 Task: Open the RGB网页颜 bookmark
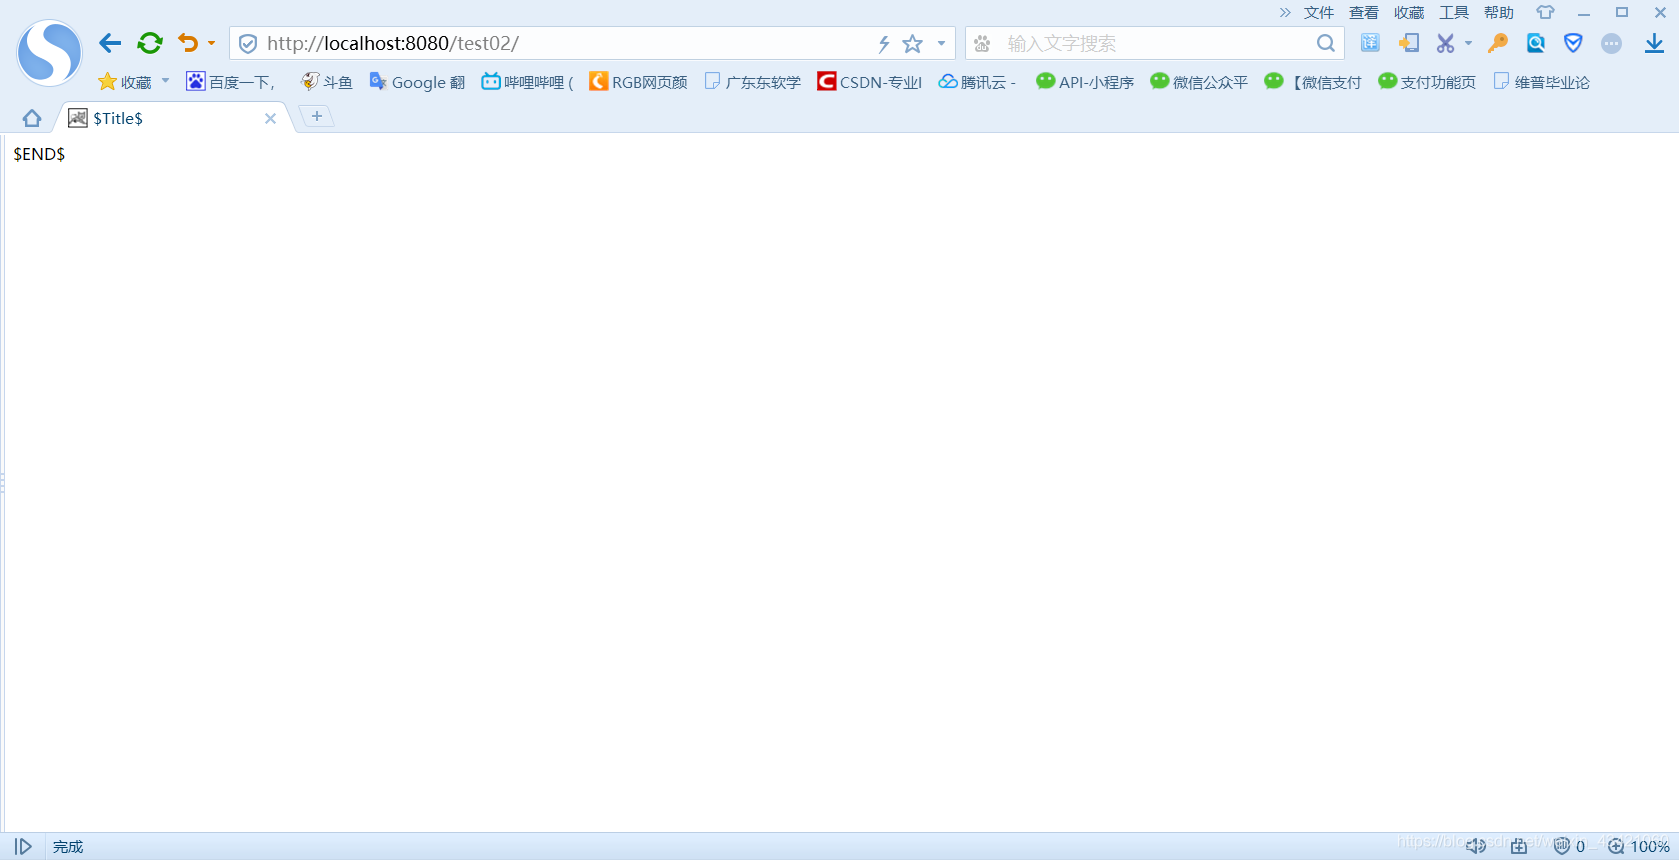[x=638, y=82]
